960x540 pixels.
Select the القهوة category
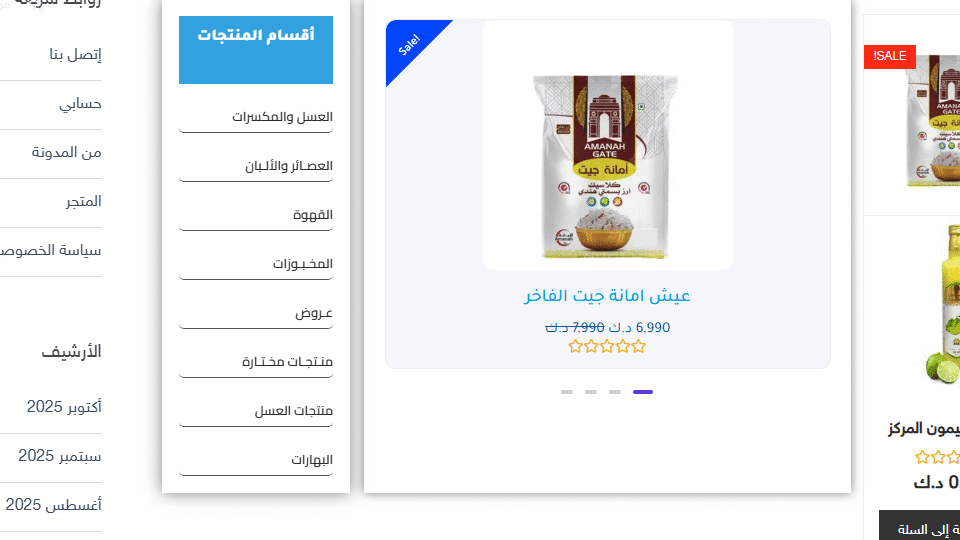point(313,215)
